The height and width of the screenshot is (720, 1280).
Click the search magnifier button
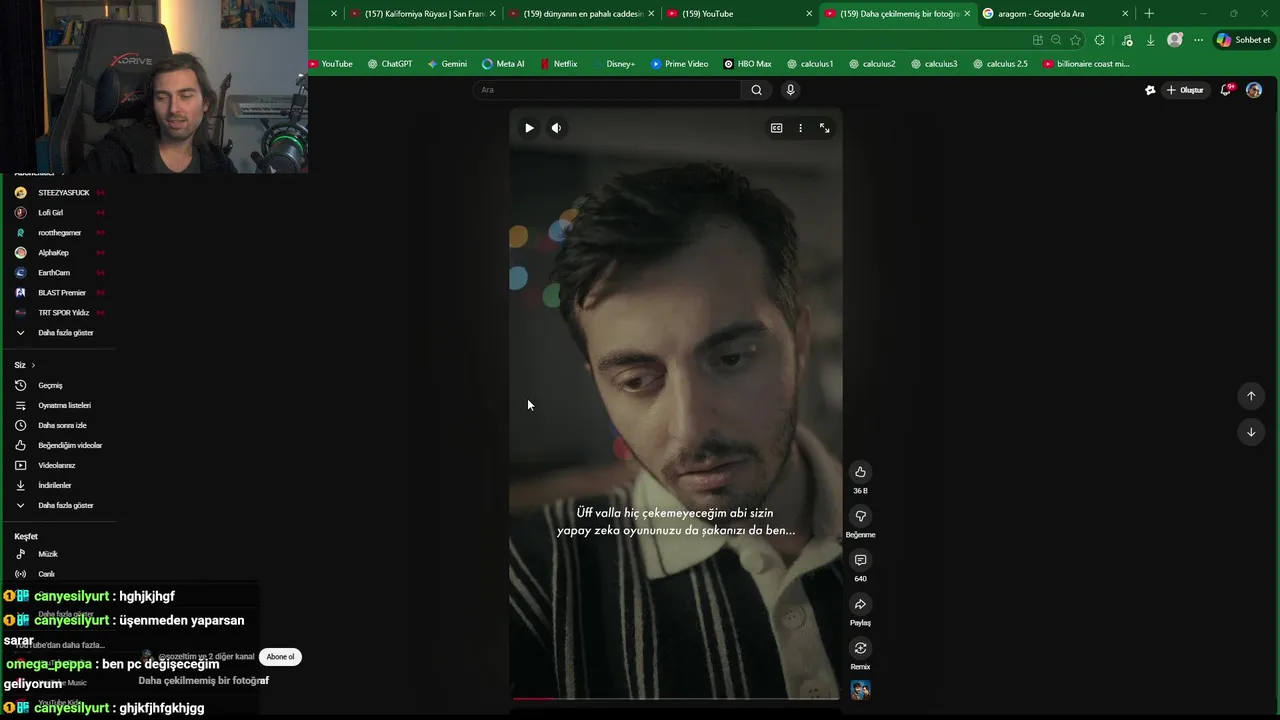tap(757, 90)
